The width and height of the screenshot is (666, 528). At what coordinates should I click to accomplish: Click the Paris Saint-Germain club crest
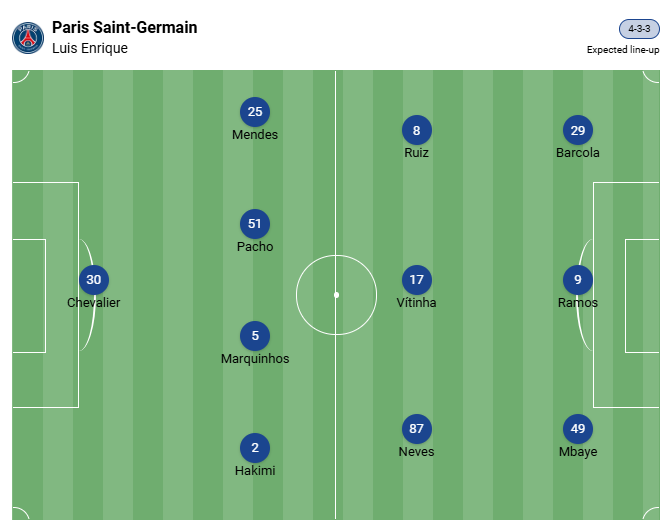coord(27,38)
